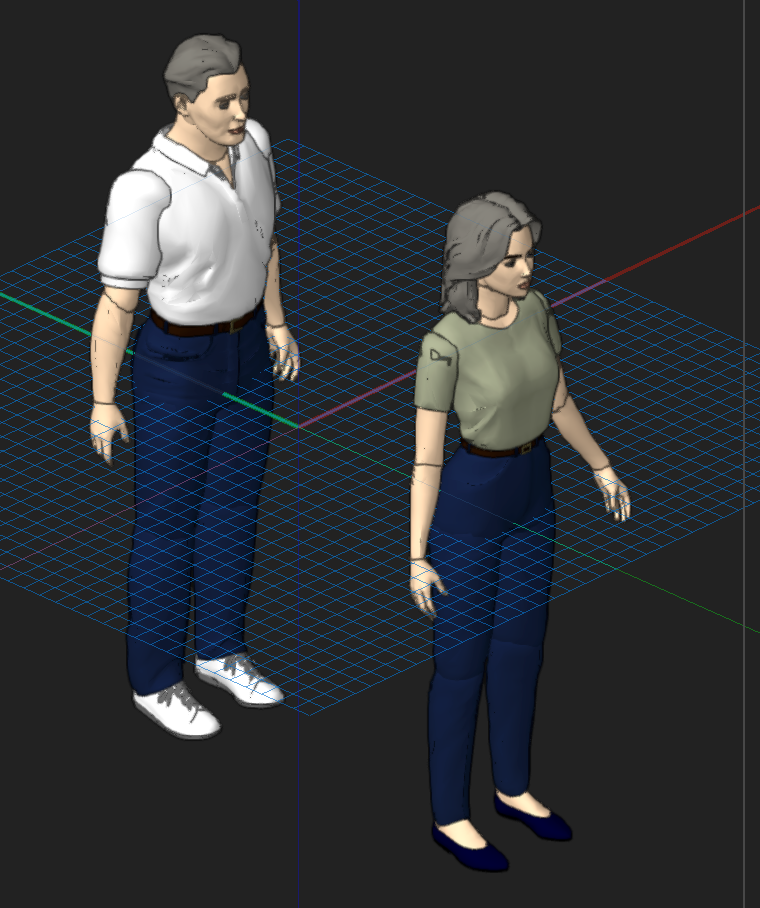Click the man's rear white sneaker
The height and width of the screenshot is (908, 760).
click(x=240, y=680)
